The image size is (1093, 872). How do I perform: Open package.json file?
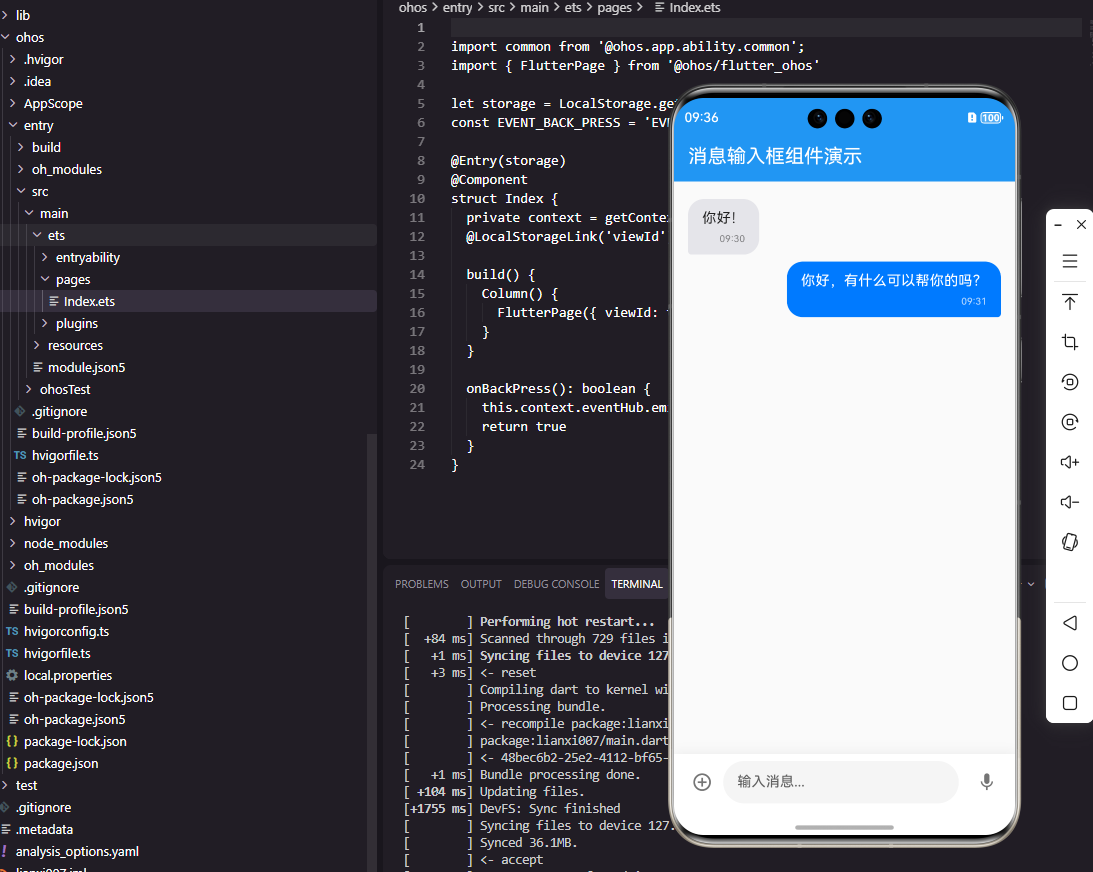(x=61, y=763)
